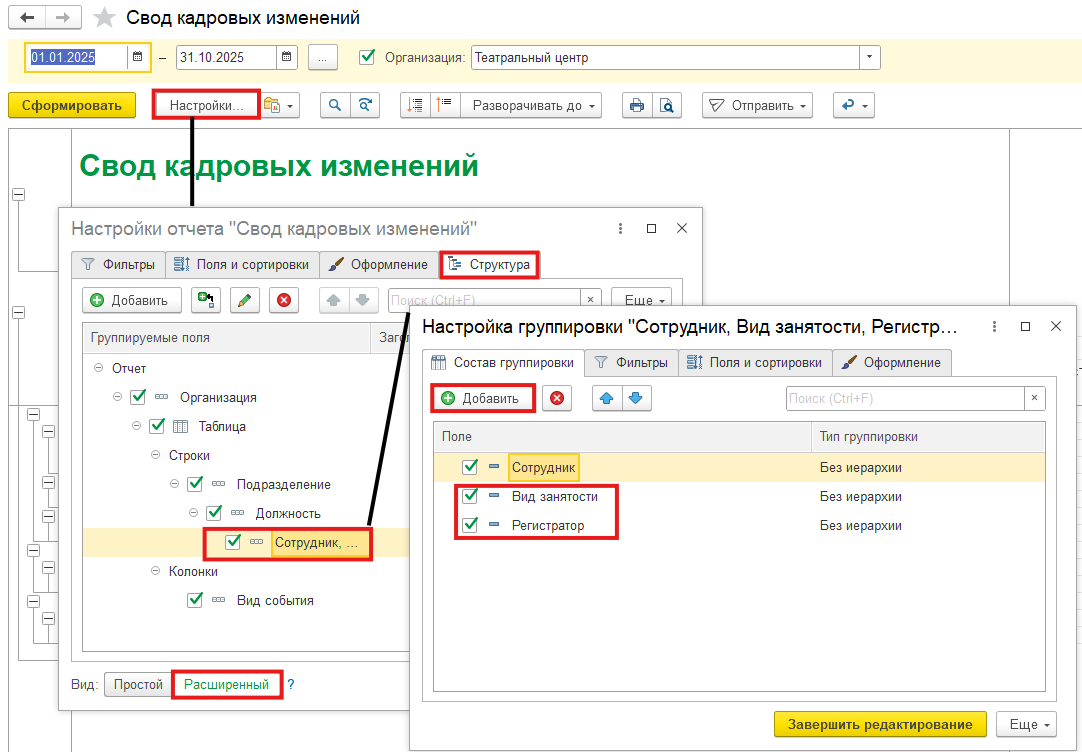This screenshot has width=1082, height=752.
Task: Click the find next icon in report toolbar
Action: [x=365, y=106]
